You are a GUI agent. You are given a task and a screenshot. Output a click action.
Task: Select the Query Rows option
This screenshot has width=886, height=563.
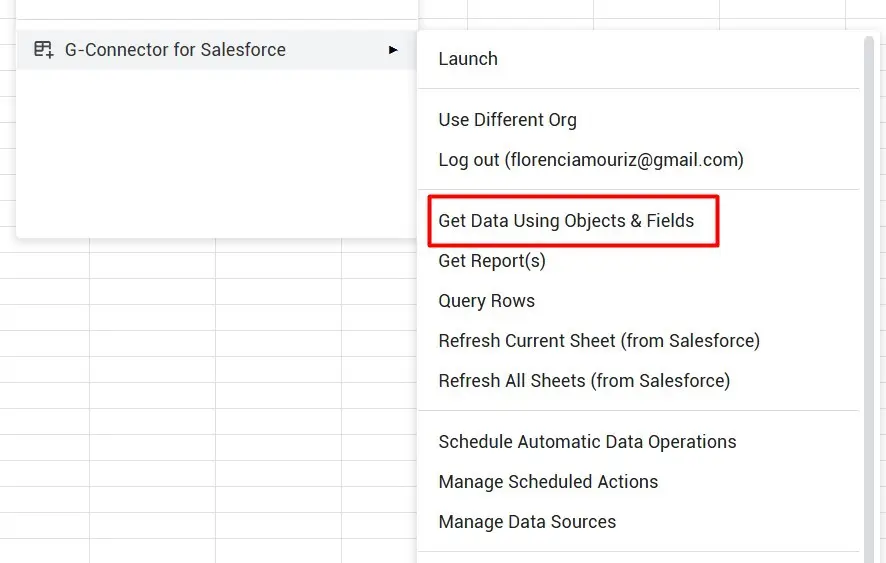pyautogui.click(x=486, y=301)
